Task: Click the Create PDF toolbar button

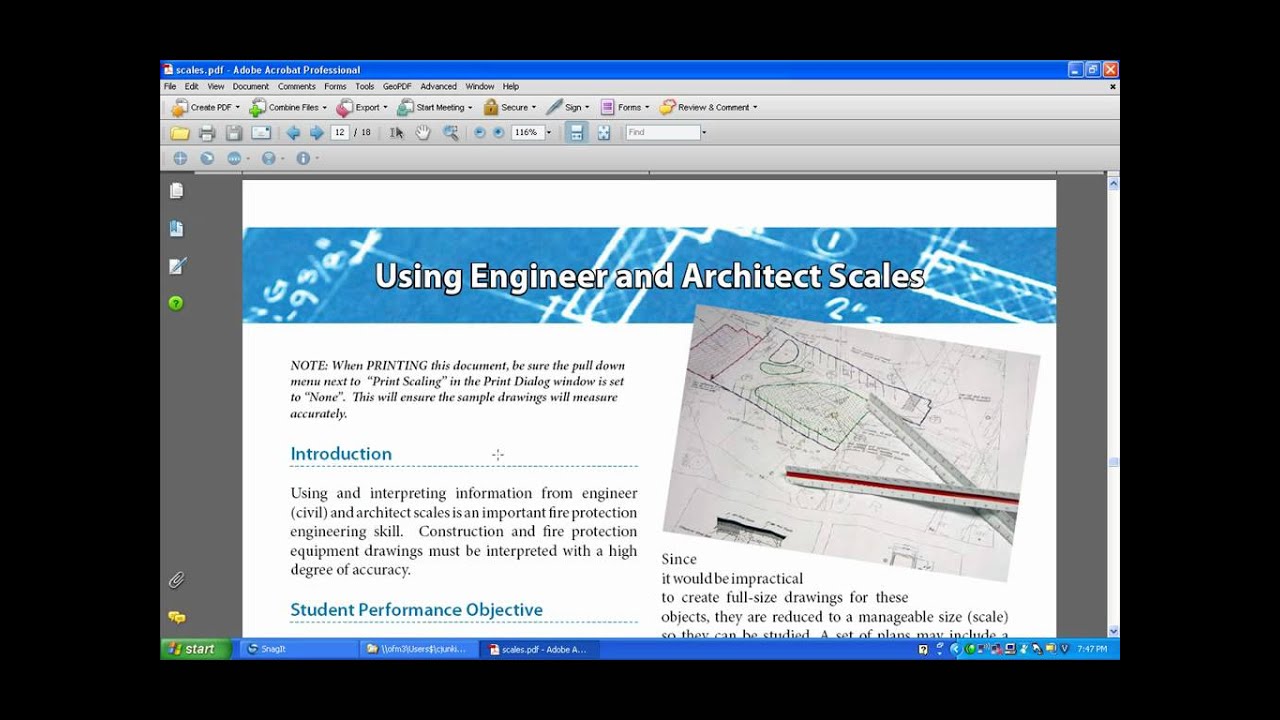Action: click(207, 107)
